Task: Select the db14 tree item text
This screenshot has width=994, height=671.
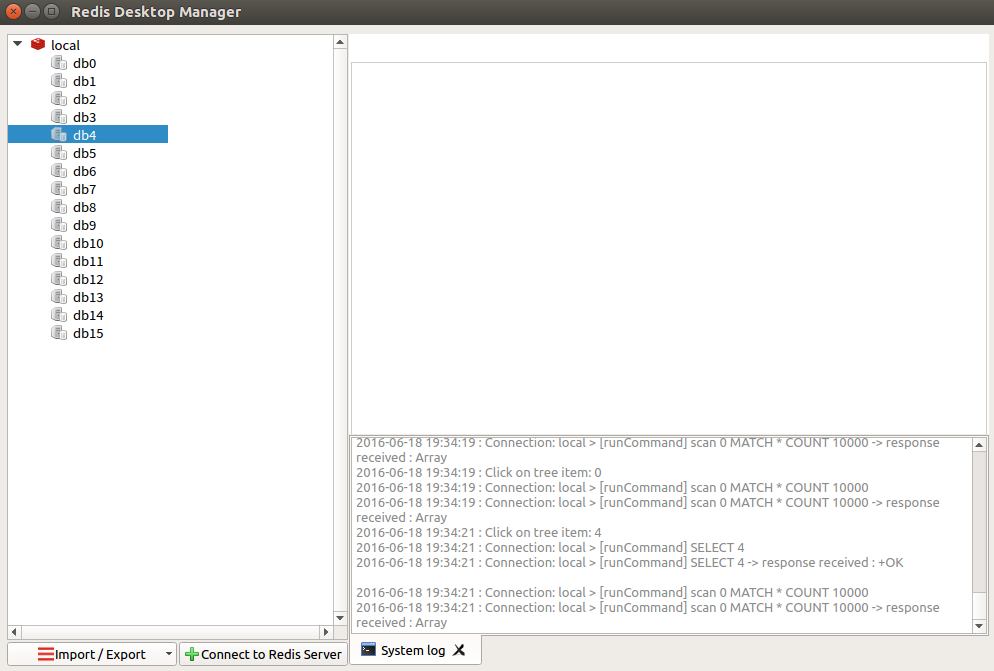Action: (x=88, y=315)
